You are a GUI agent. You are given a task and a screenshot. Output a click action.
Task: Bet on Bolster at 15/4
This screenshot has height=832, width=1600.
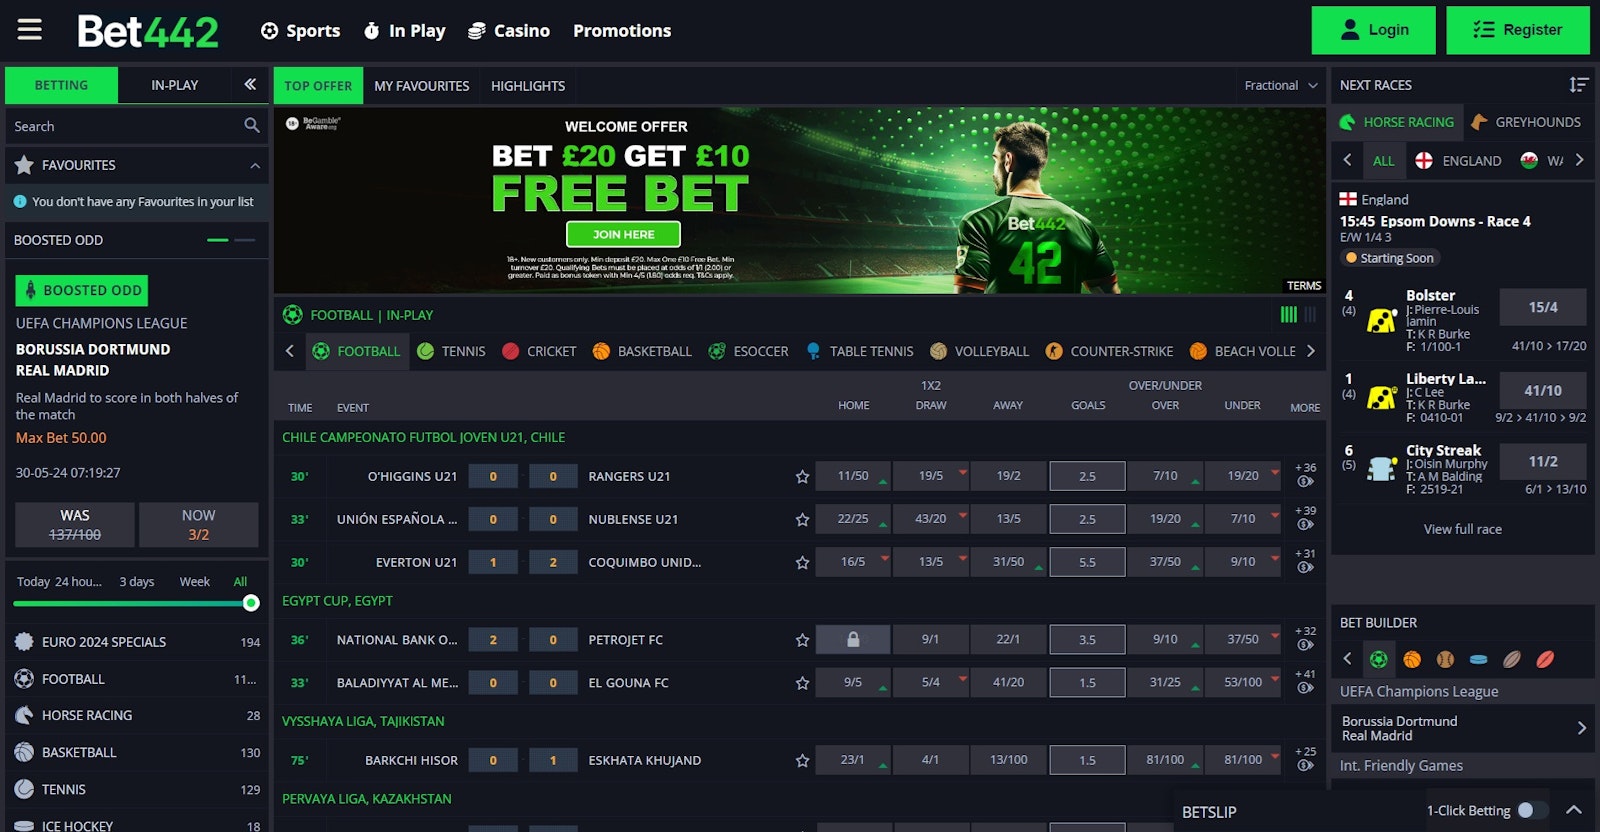(1543, 307)
